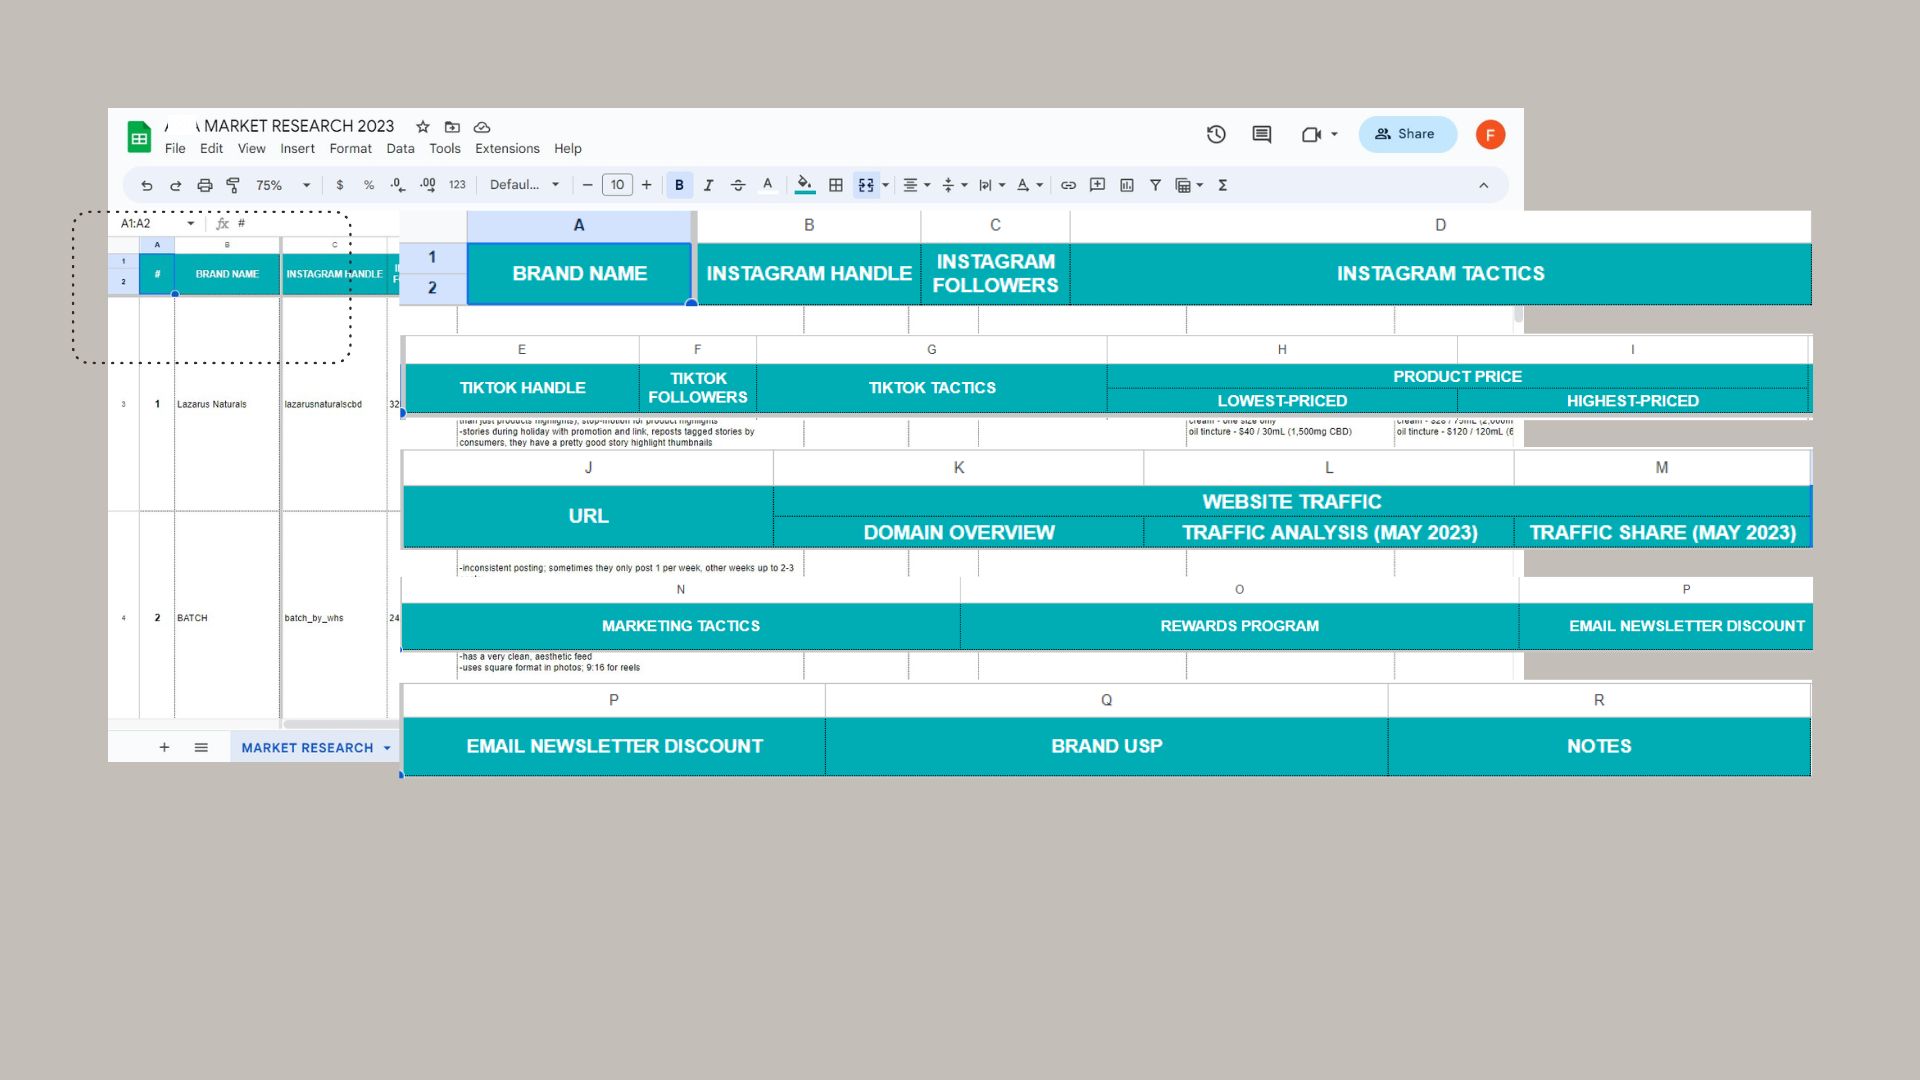Toggle bold formatting
The width and height of the screenshot is (1920, 1080).
679,185
